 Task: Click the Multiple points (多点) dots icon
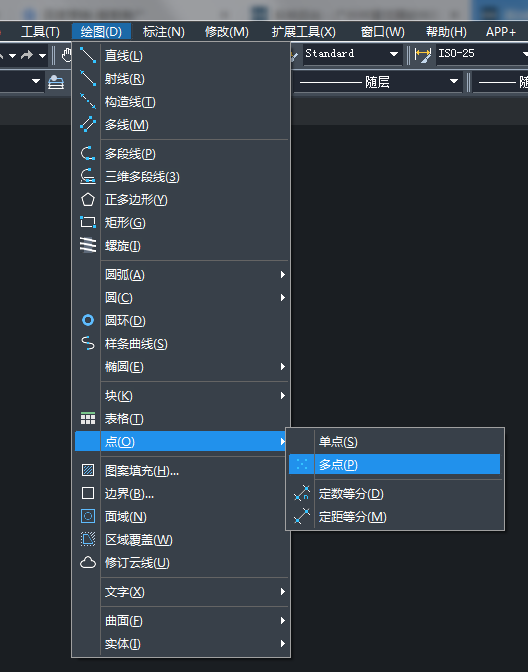coord(302,464)
